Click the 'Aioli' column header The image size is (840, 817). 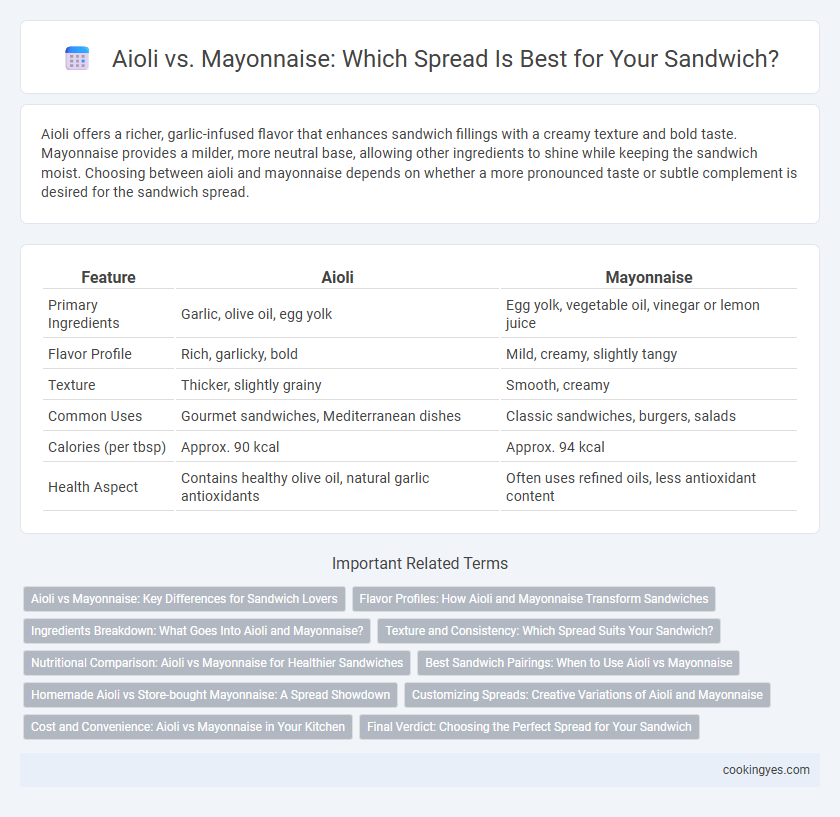click(x=338, y=277)
